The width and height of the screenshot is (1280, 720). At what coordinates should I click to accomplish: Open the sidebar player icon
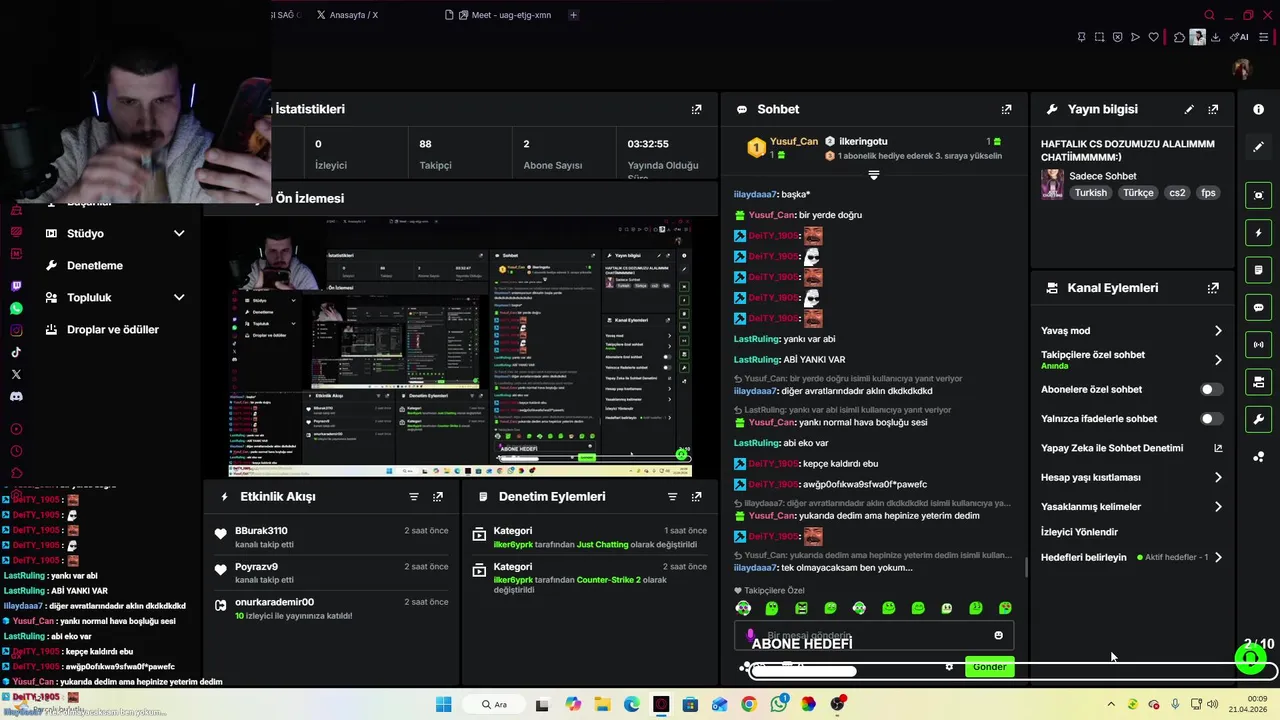click(x=16, y=429)
